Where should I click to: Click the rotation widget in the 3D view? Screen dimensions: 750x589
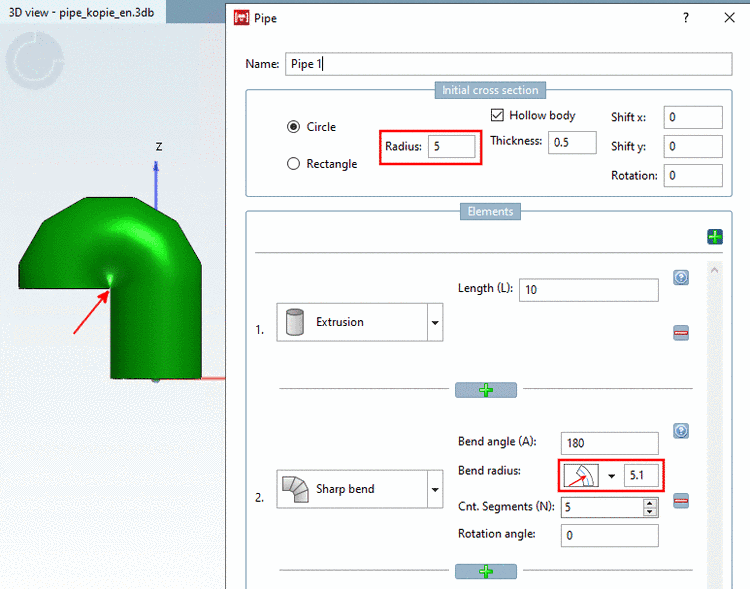[x=35, y=61]
